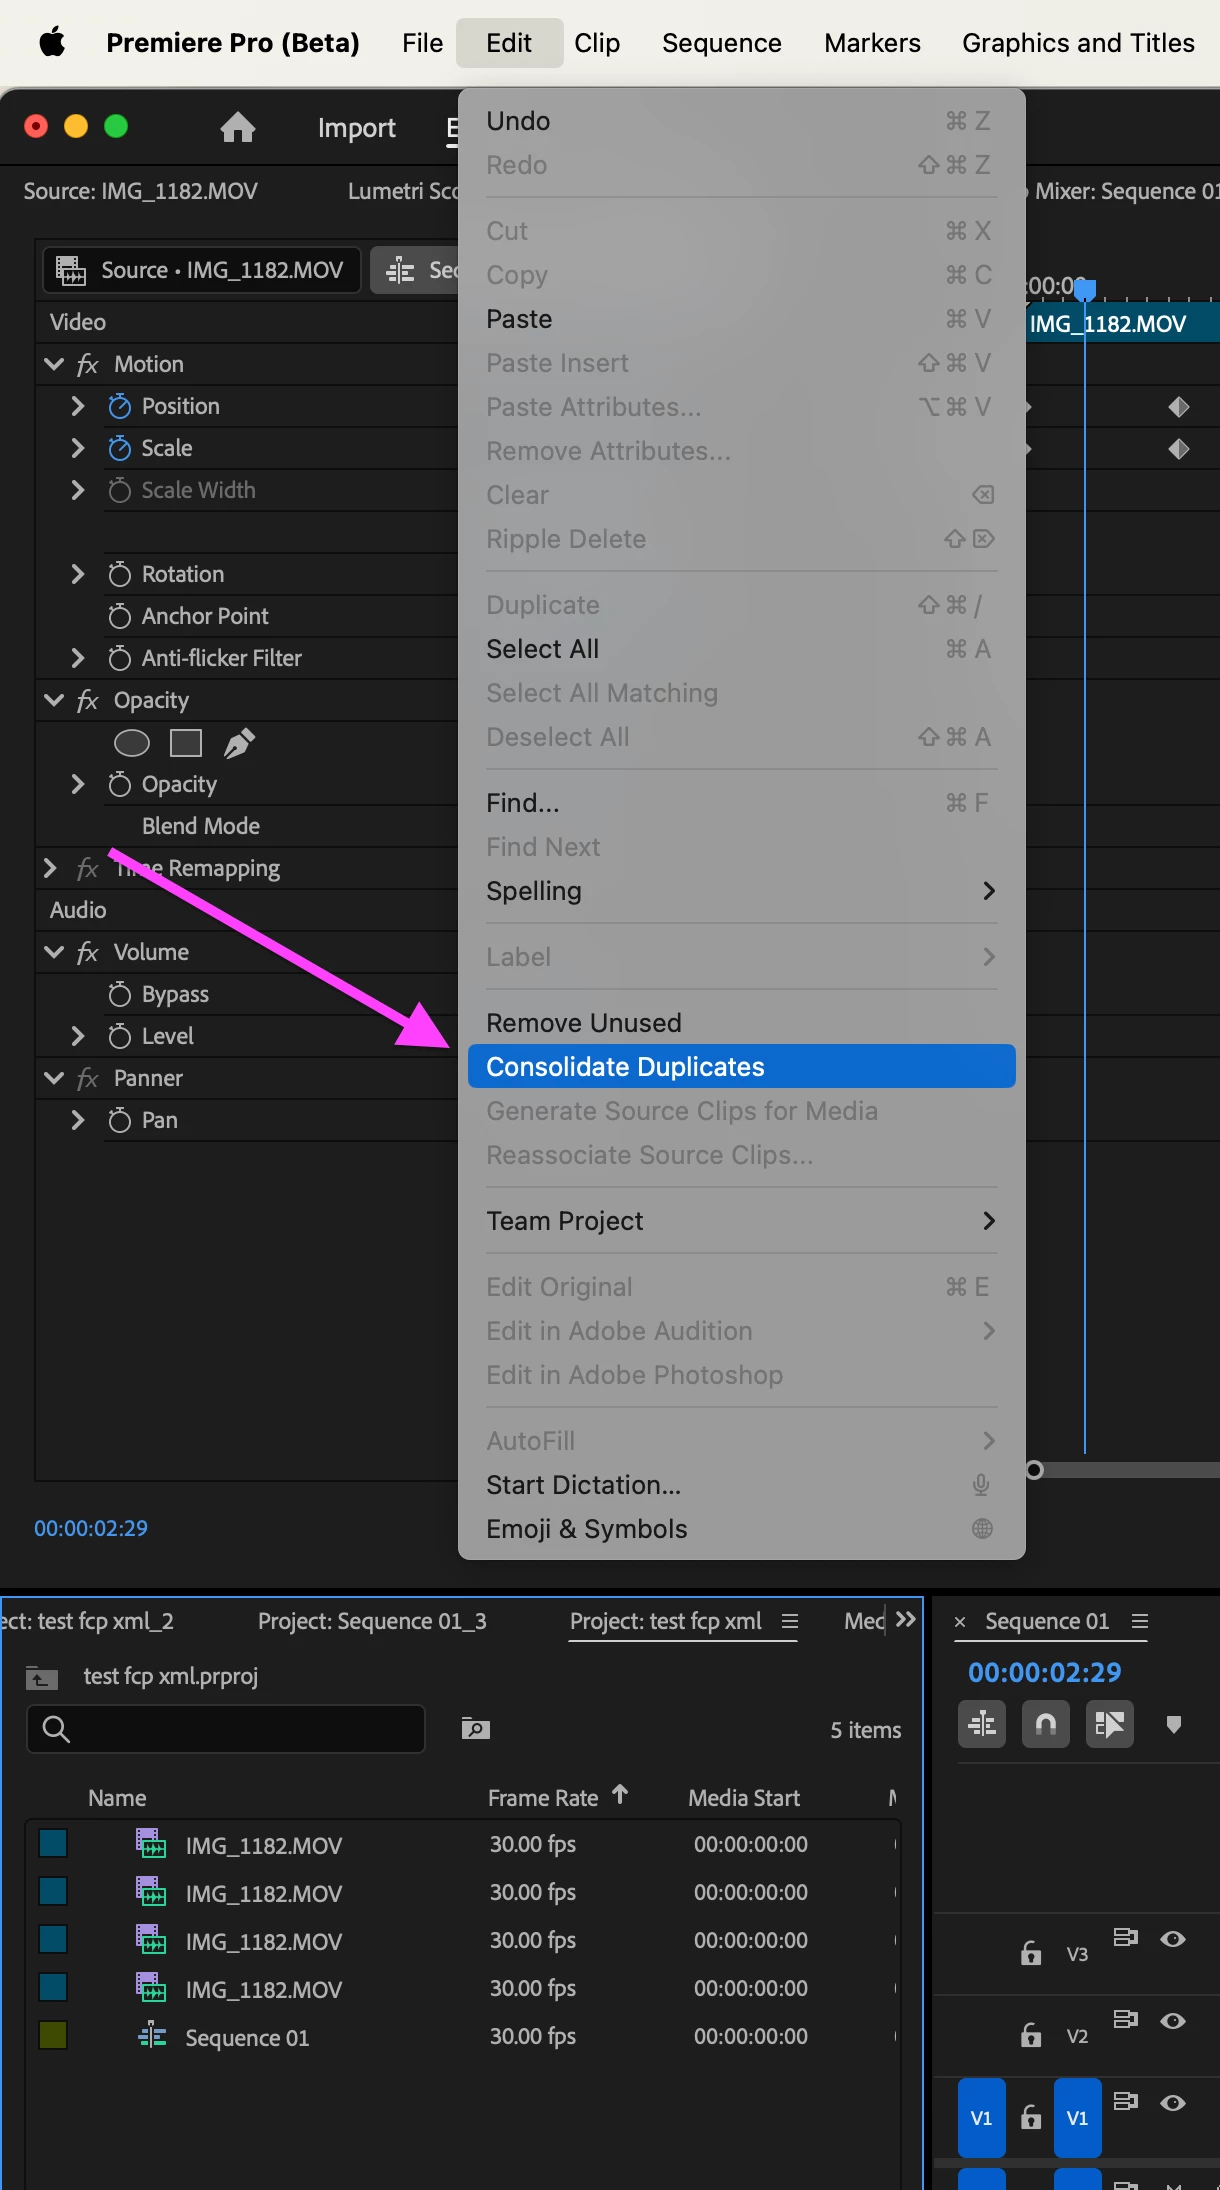The height and width of the screenshot is (2190, 1220).
Task: Toggle Linked Selection in timeline
Action: [x=1110, y=1724]
